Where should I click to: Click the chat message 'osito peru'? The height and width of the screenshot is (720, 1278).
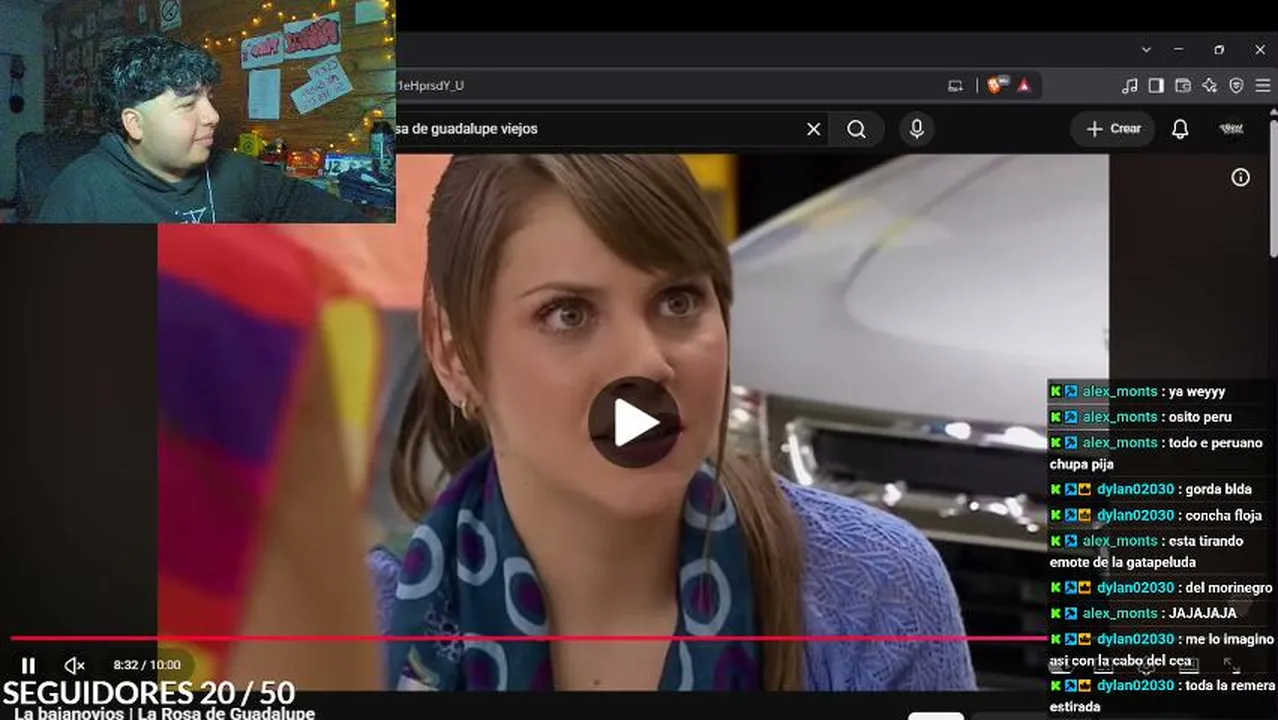click(1200, 417)
